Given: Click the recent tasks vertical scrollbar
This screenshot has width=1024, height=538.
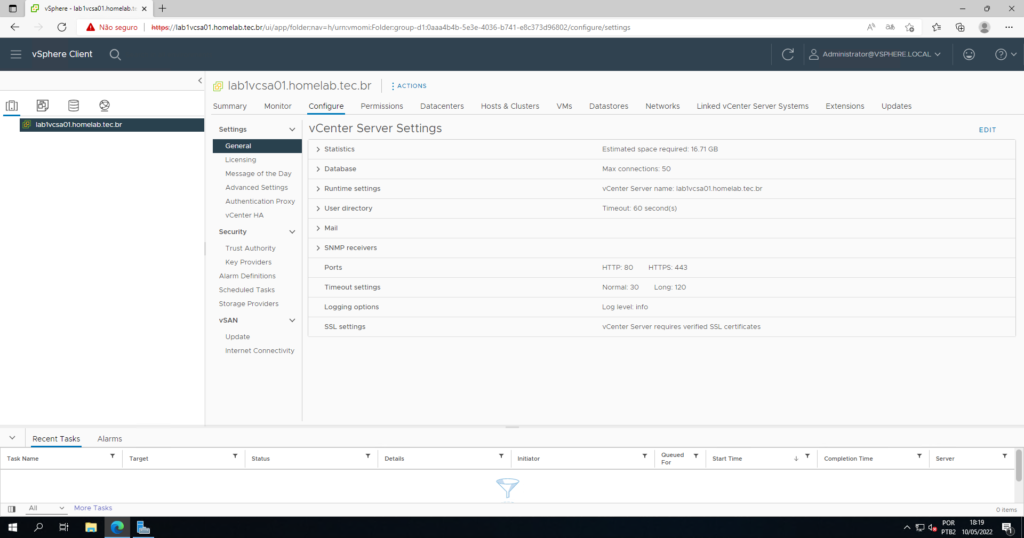Looking at the screenshot, I should click(x=1019, y=466).
